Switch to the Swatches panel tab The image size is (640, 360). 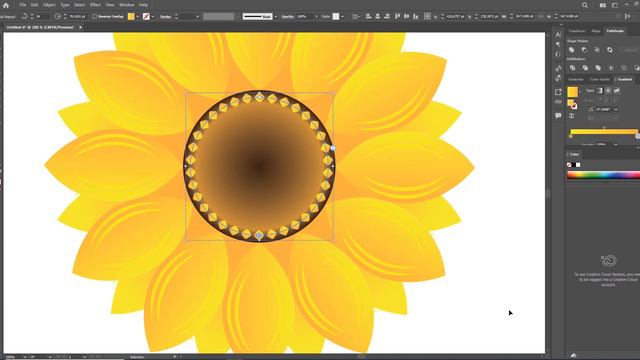coord(576,79)
